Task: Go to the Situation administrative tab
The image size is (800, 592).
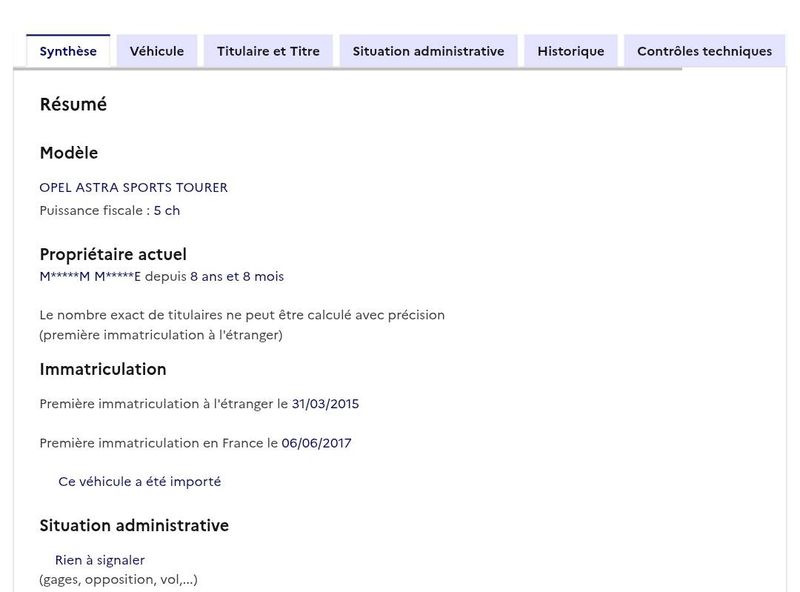Action: tap(428, 51)
